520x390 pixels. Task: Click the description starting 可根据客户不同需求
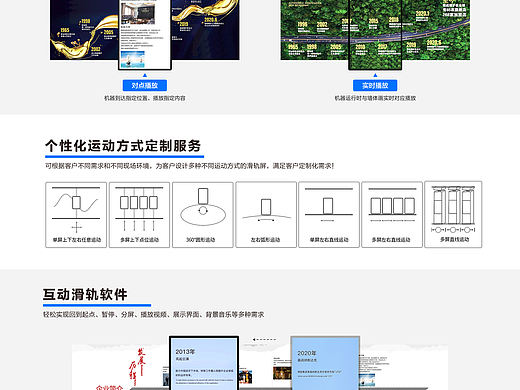190,166
